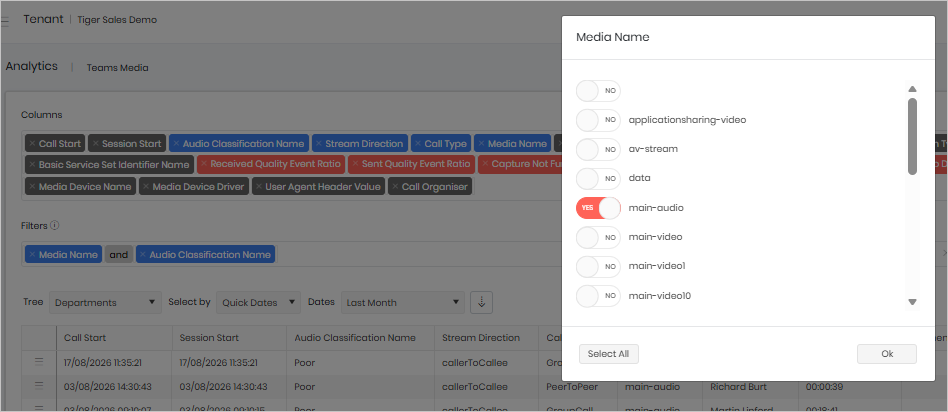Click the Media Name list scrollbar thumb
This screenshot has width=948, height=412.
[912, 136]
